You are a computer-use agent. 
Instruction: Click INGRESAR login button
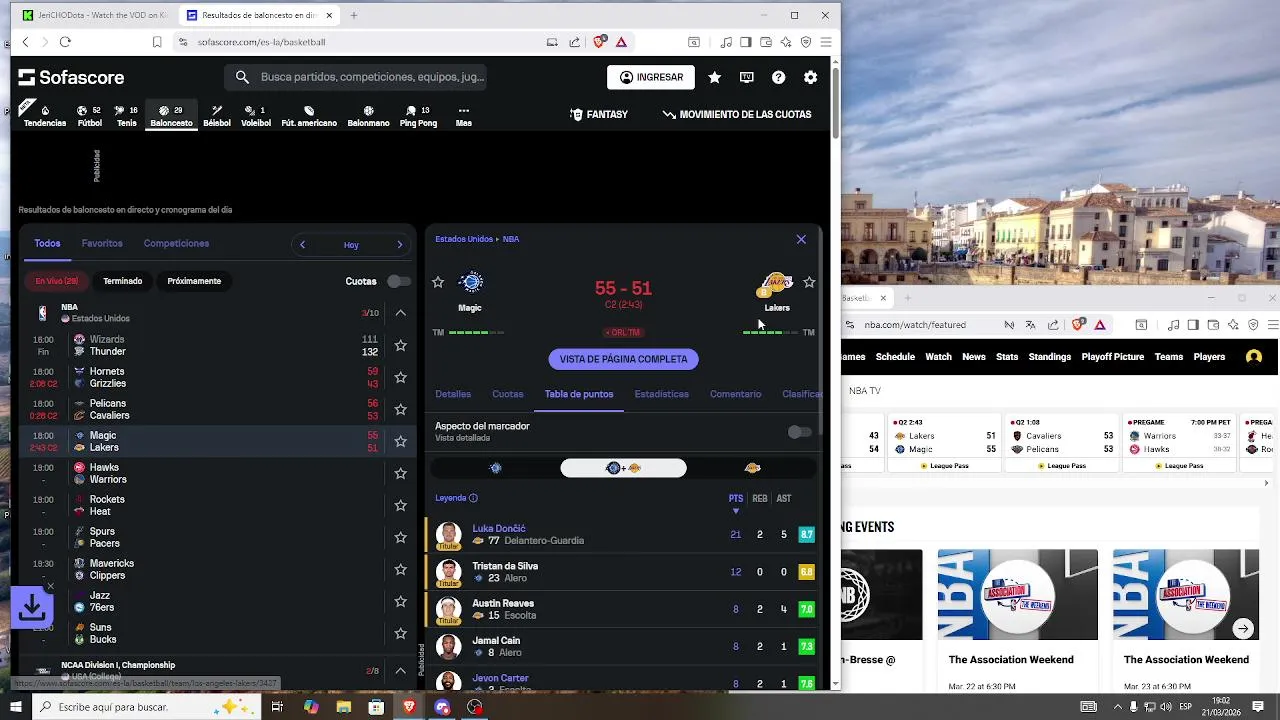[x=651, y=77]
